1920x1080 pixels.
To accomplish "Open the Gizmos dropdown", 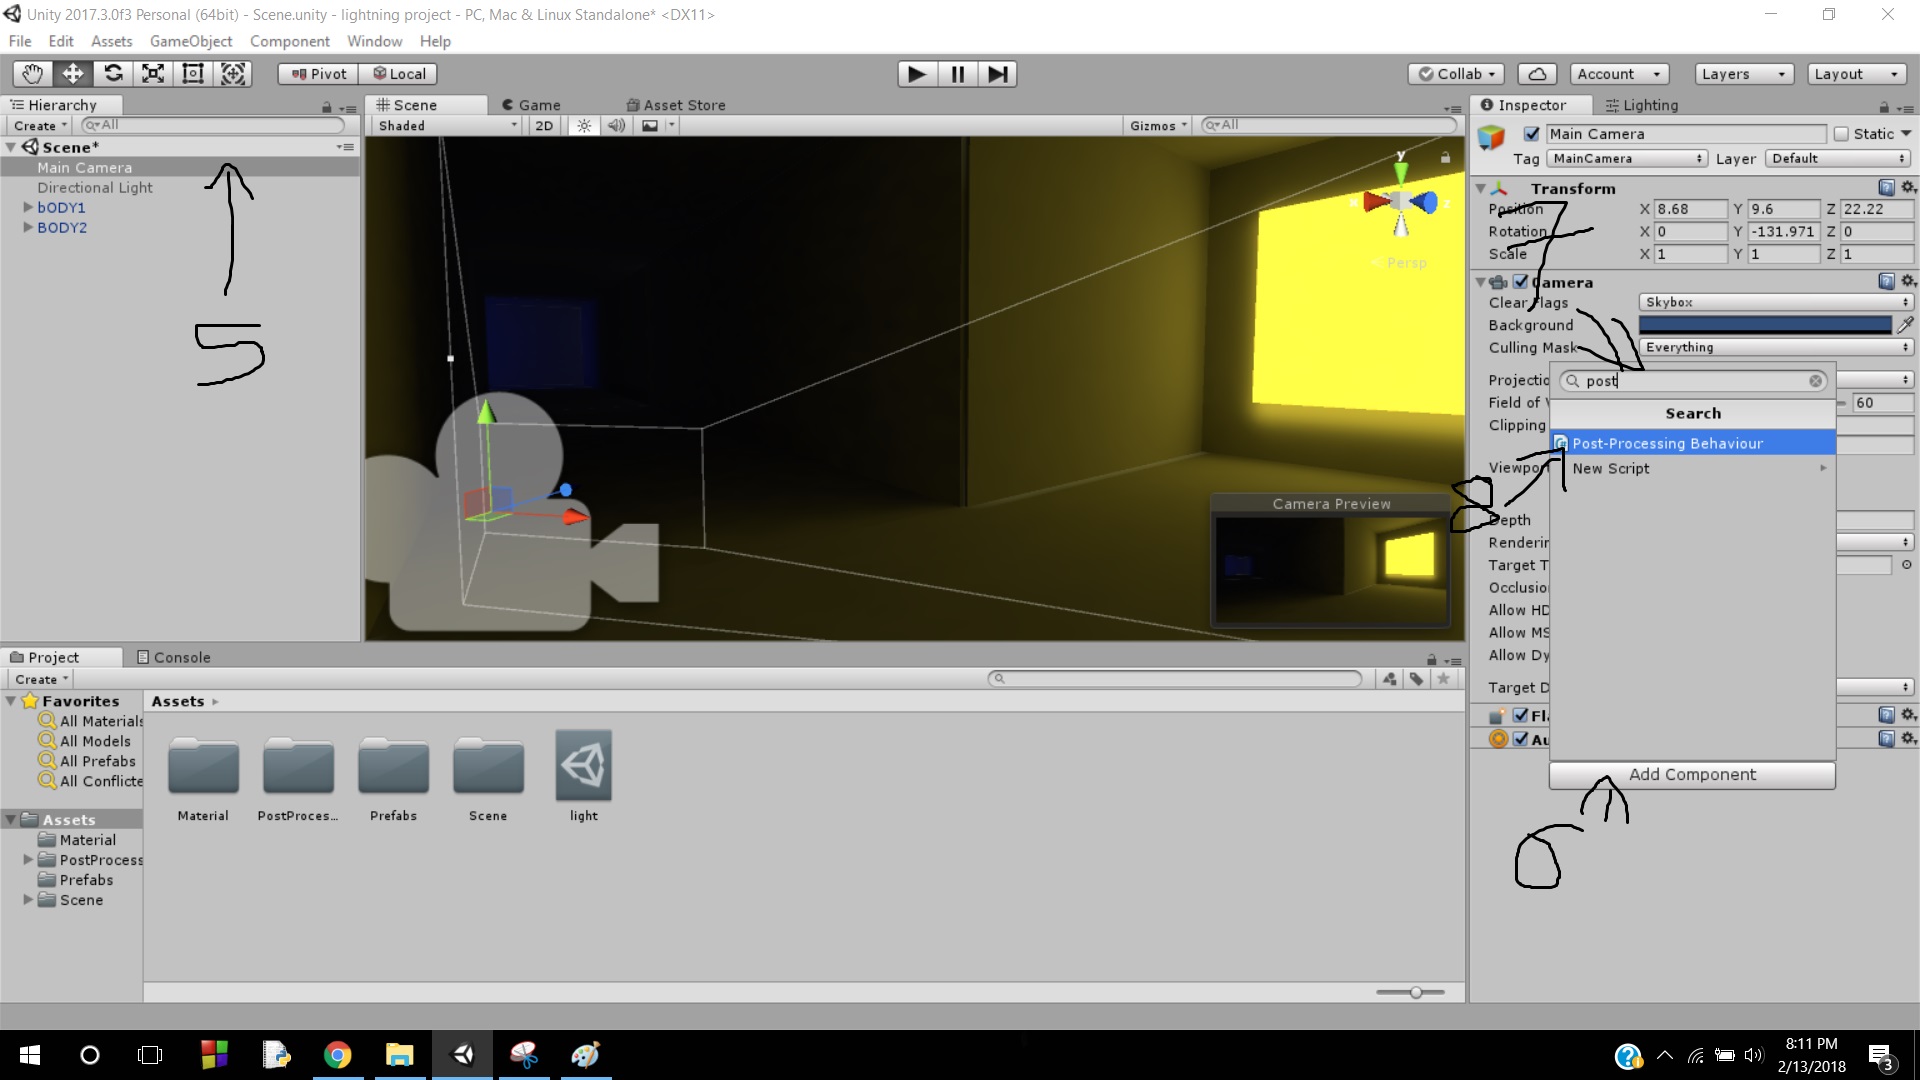I will [1158, 125].
